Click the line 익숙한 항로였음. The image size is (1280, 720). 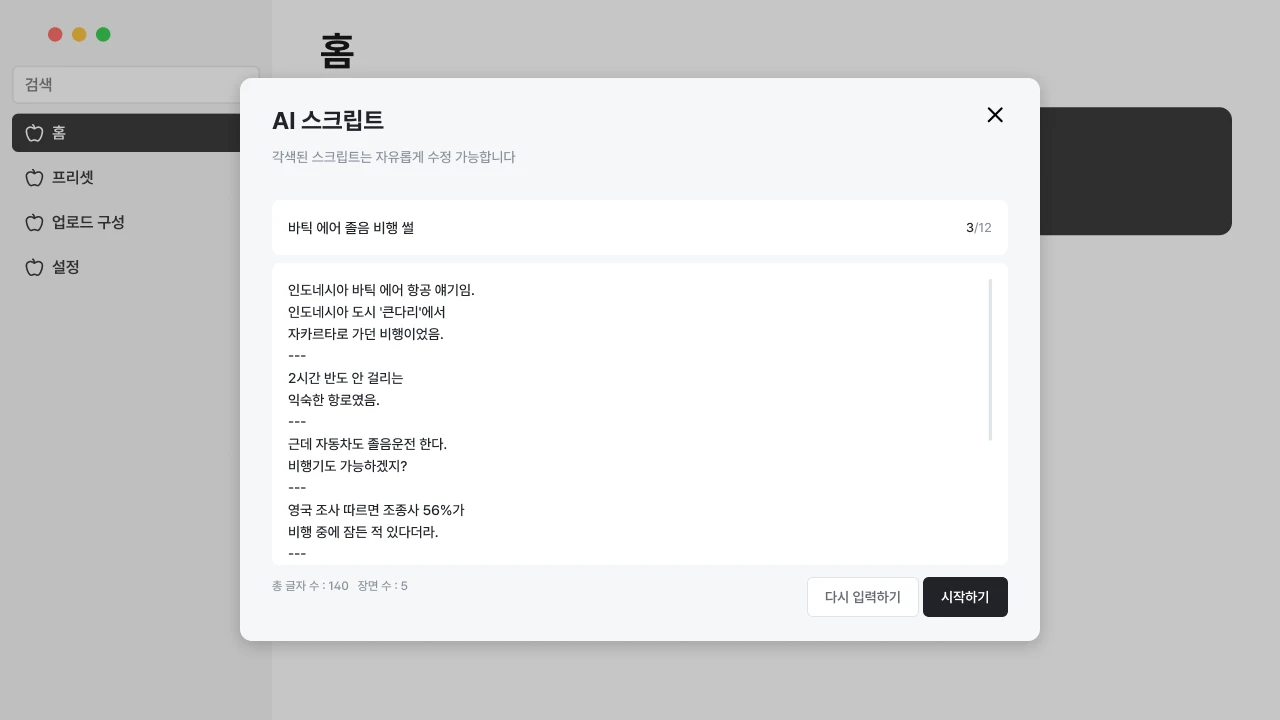[x=334, y=400]
